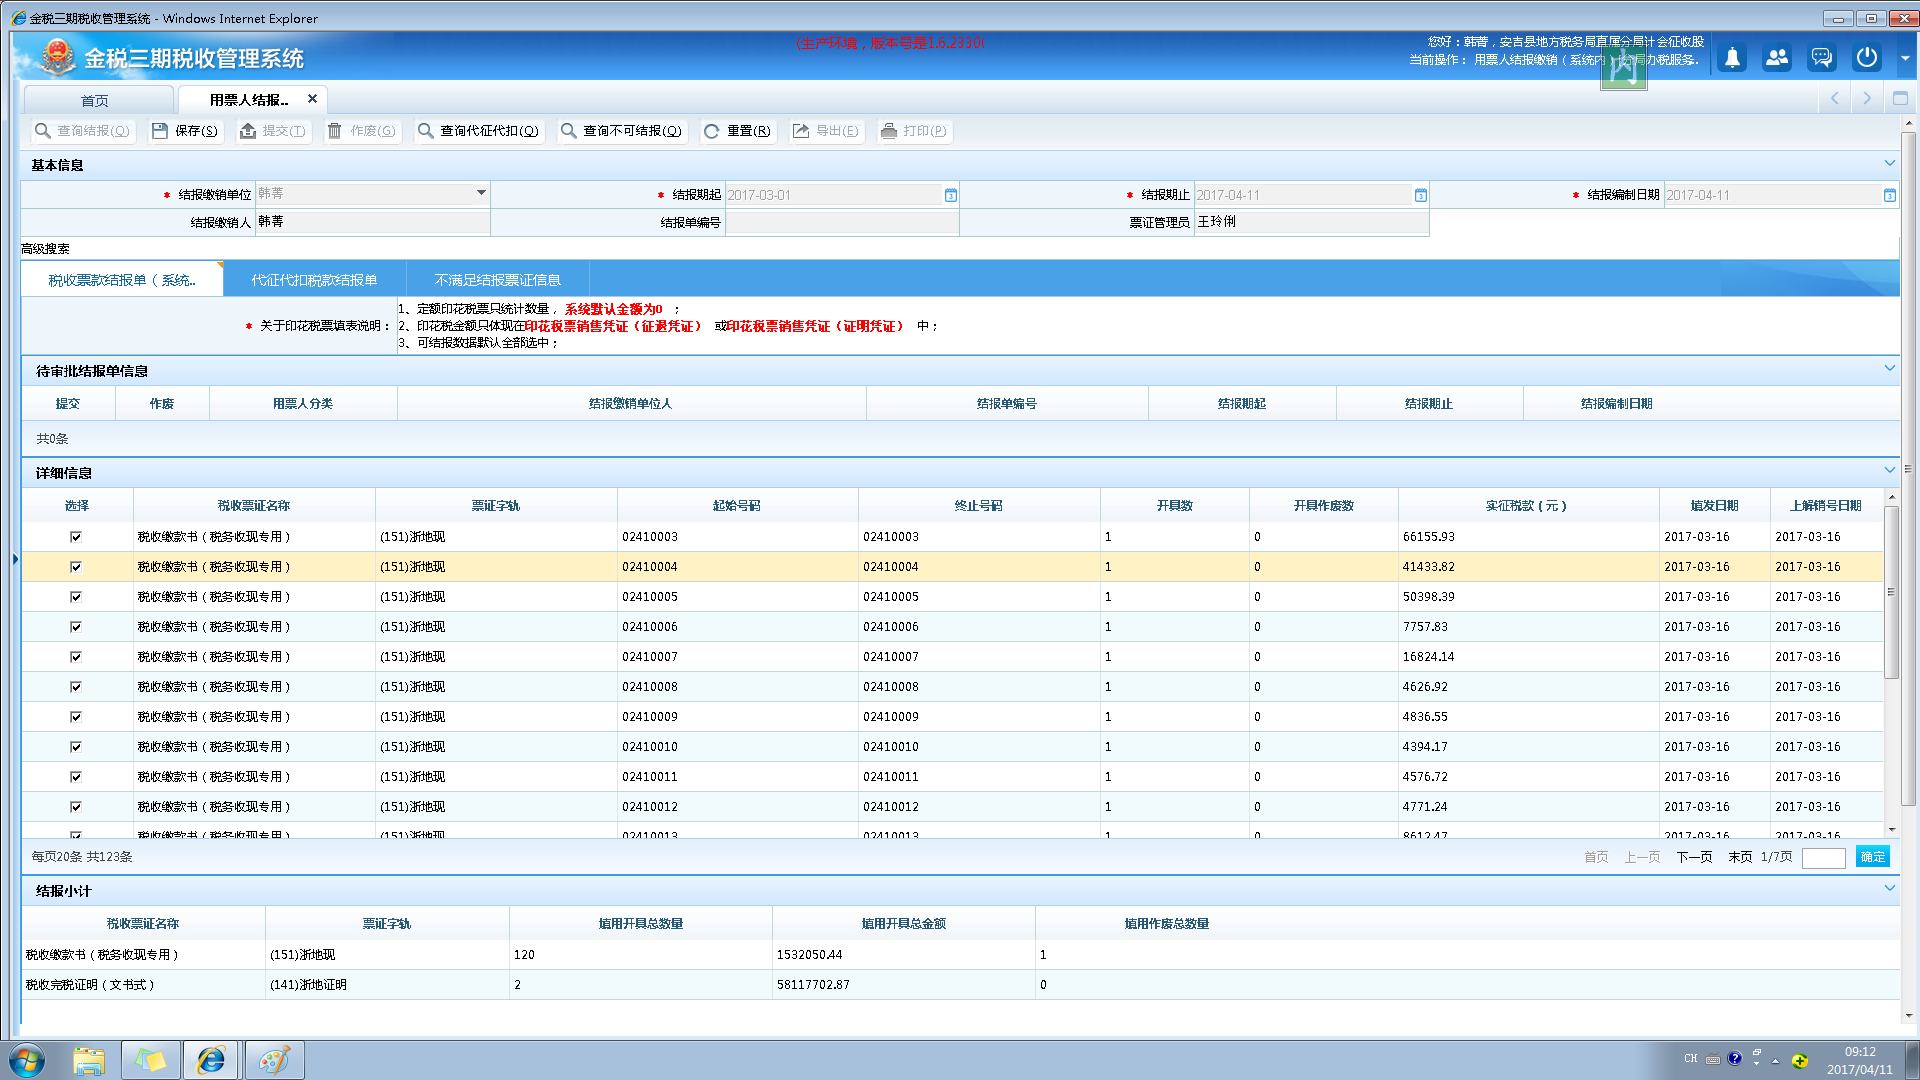Uncheck the row with number 02410008

click(76, 687)
